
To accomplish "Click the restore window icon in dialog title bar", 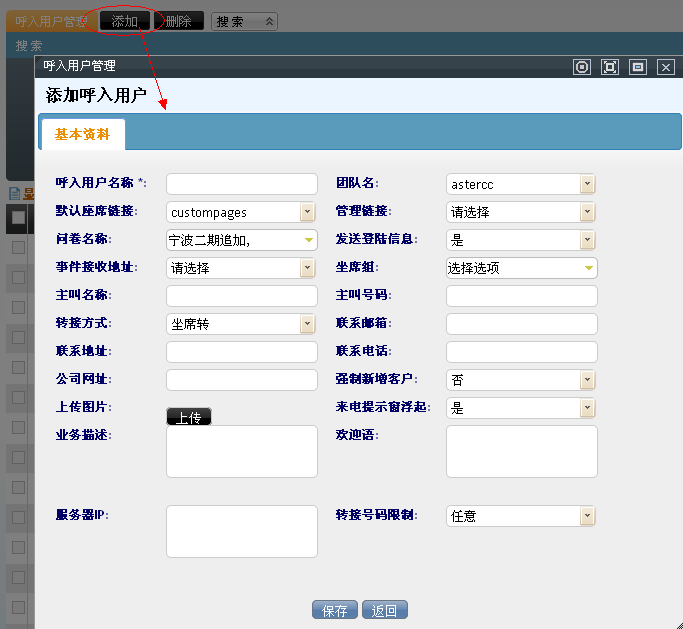I will pyautogui.click(x=638, y=67).
